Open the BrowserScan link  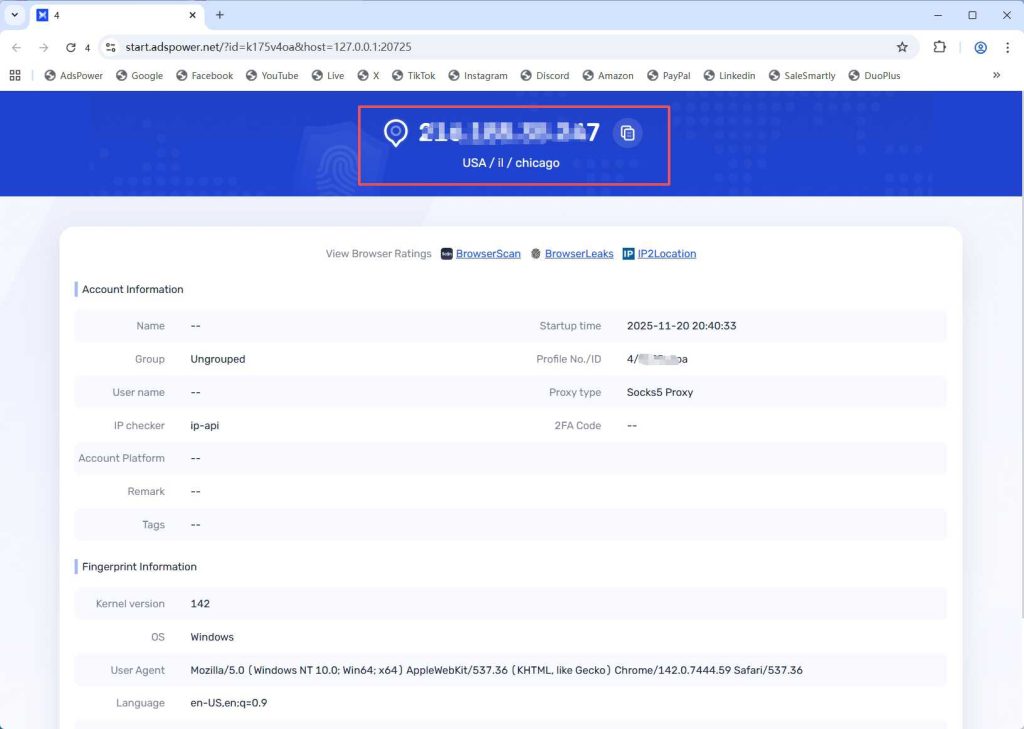[x=488, y=254]
